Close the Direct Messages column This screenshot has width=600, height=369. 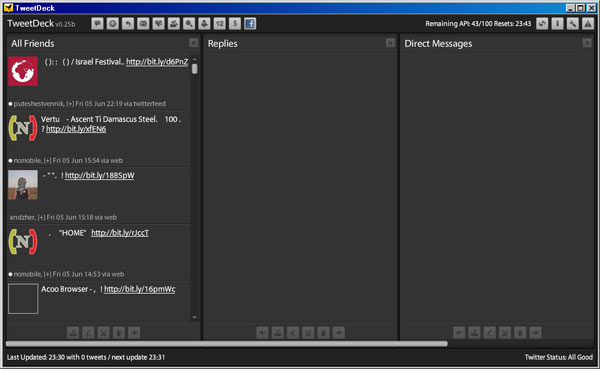point(587,43)
